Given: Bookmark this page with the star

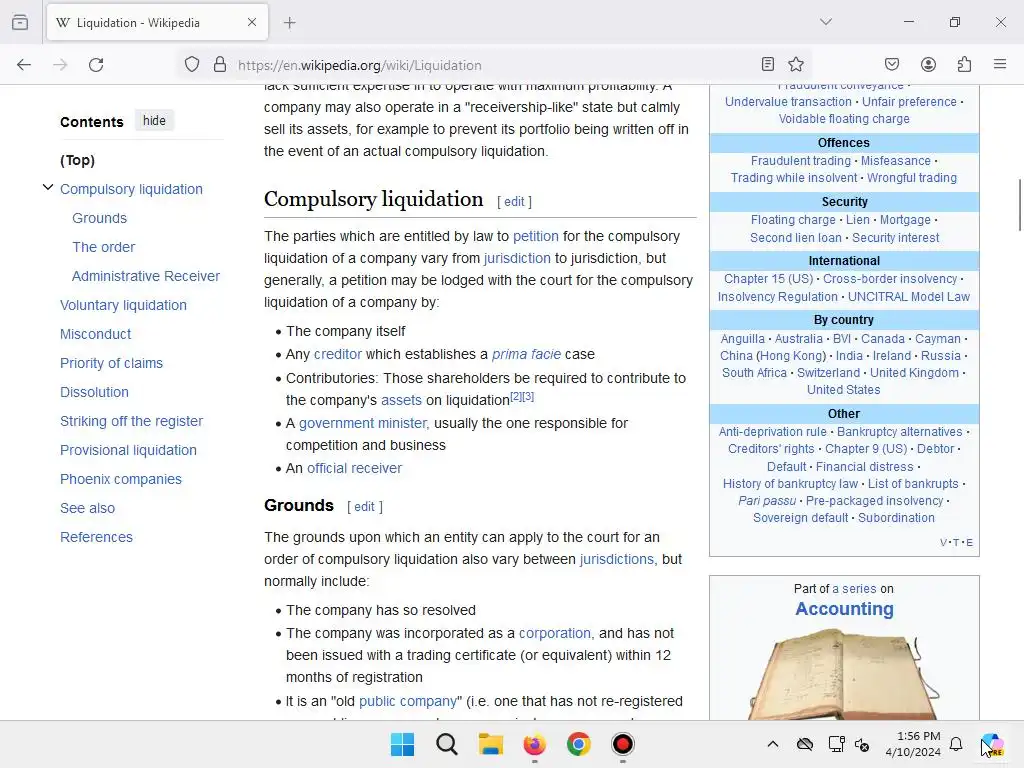Looking at the screenshot, I should pyautogui.click(x=795, y=64).
